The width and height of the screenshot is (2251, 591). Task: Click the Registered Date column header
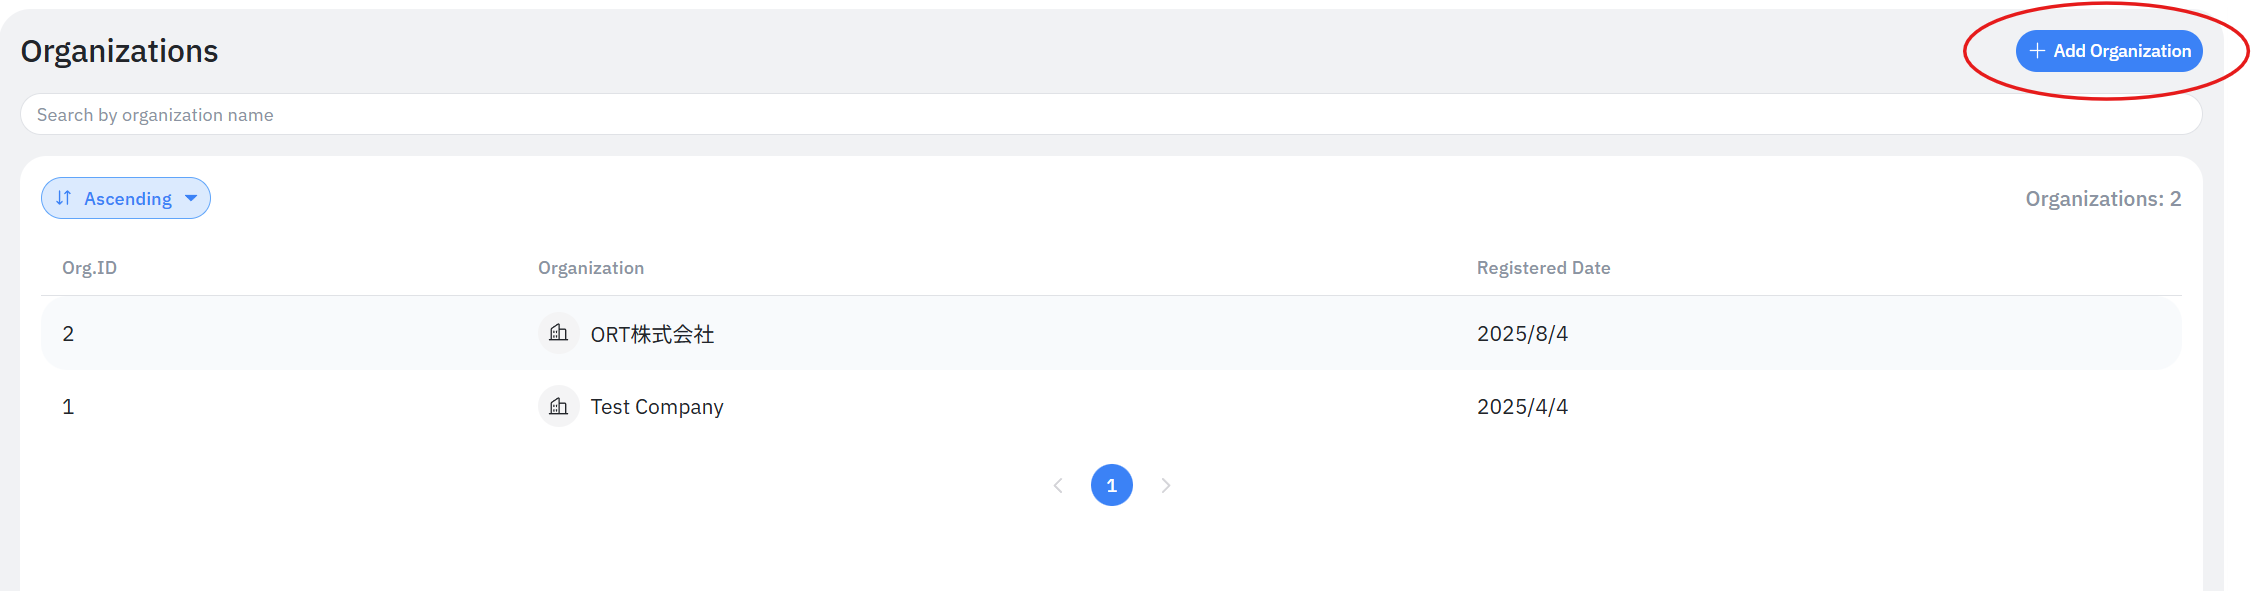click(x=1543, y=268)
